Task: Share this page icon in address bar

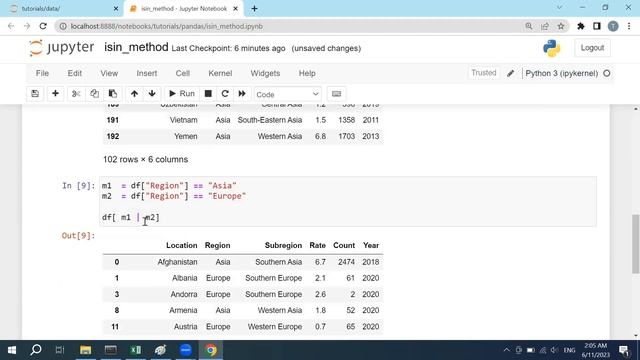Action: 544,26
